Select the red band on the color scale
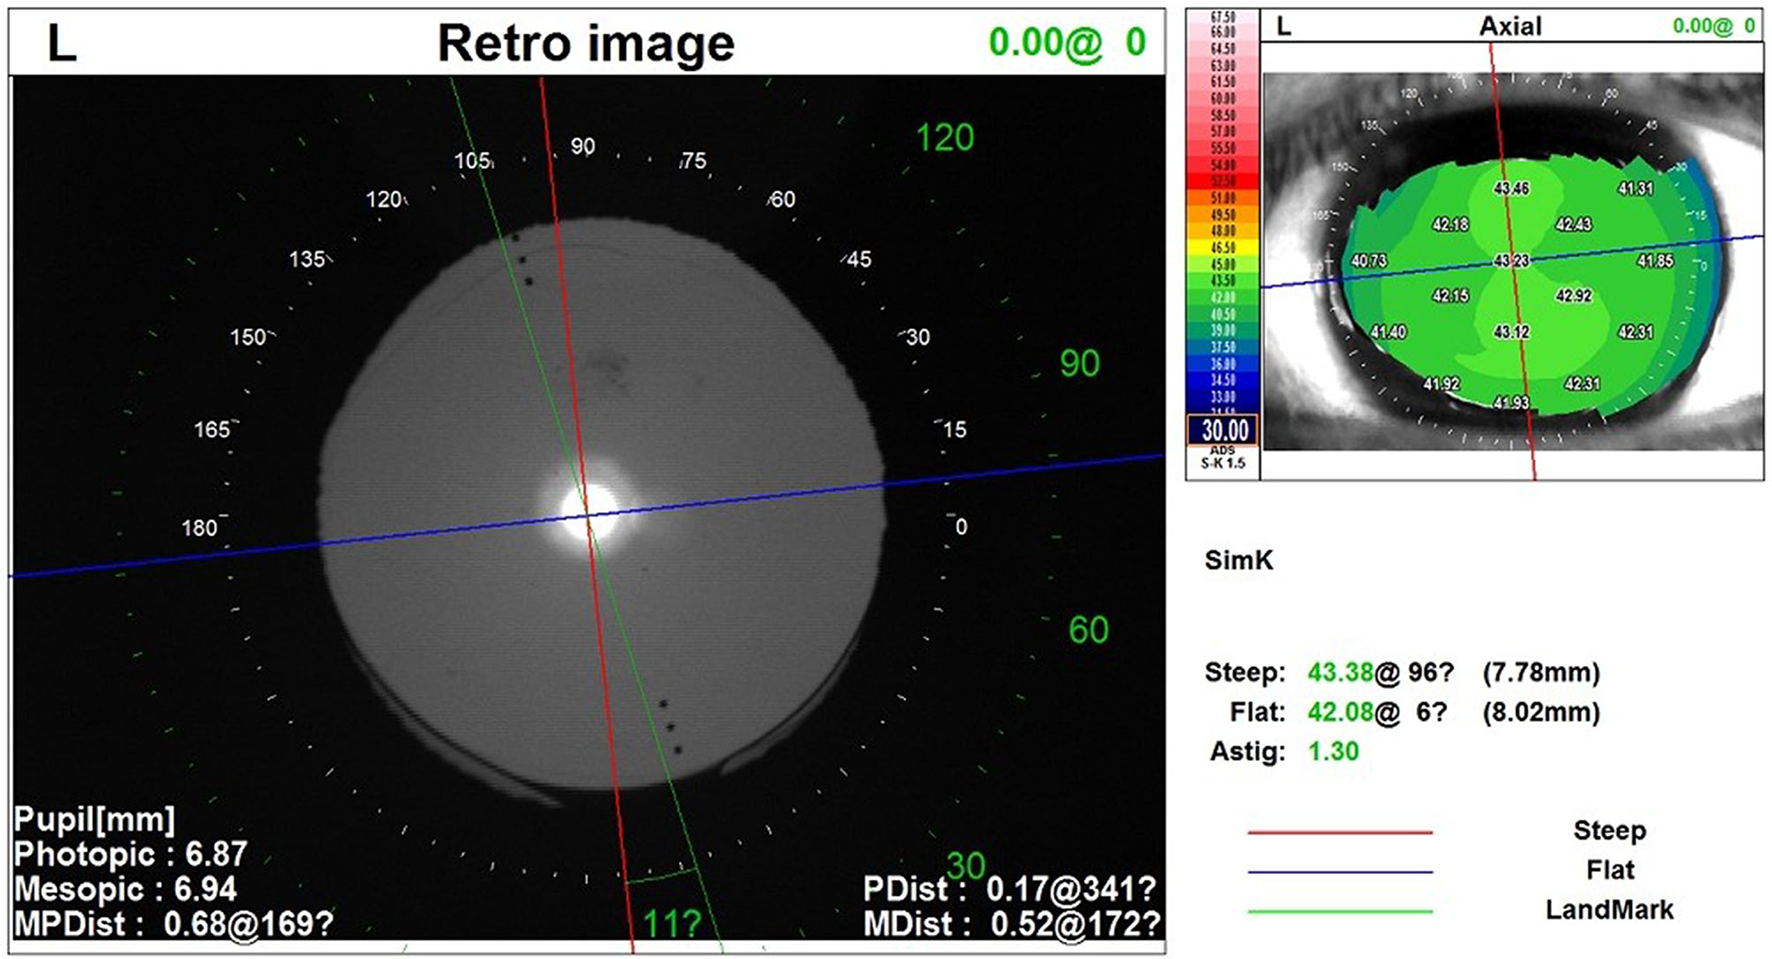Image resolution: width=1772 pixels, height=959 pixels. click(1223, 181)
